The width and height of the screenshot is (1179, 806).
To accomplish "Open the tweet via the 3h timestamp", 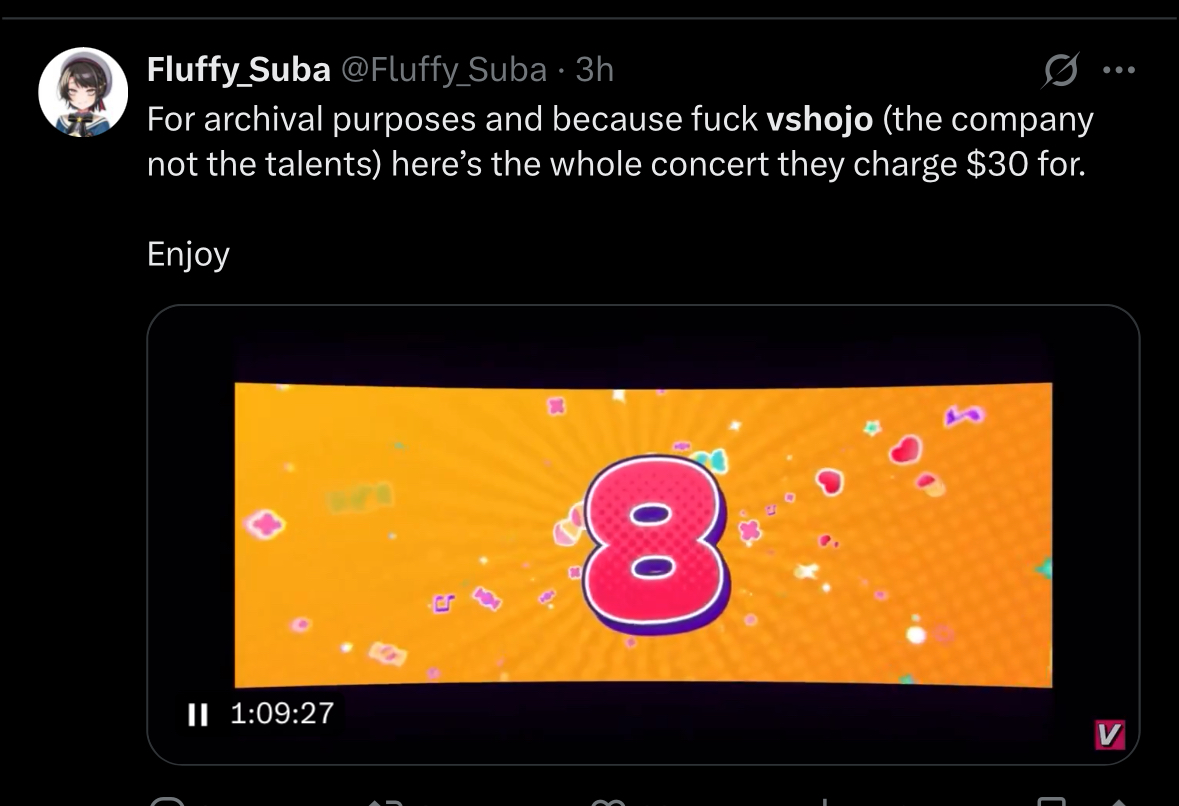I will (x=595, y=69).
